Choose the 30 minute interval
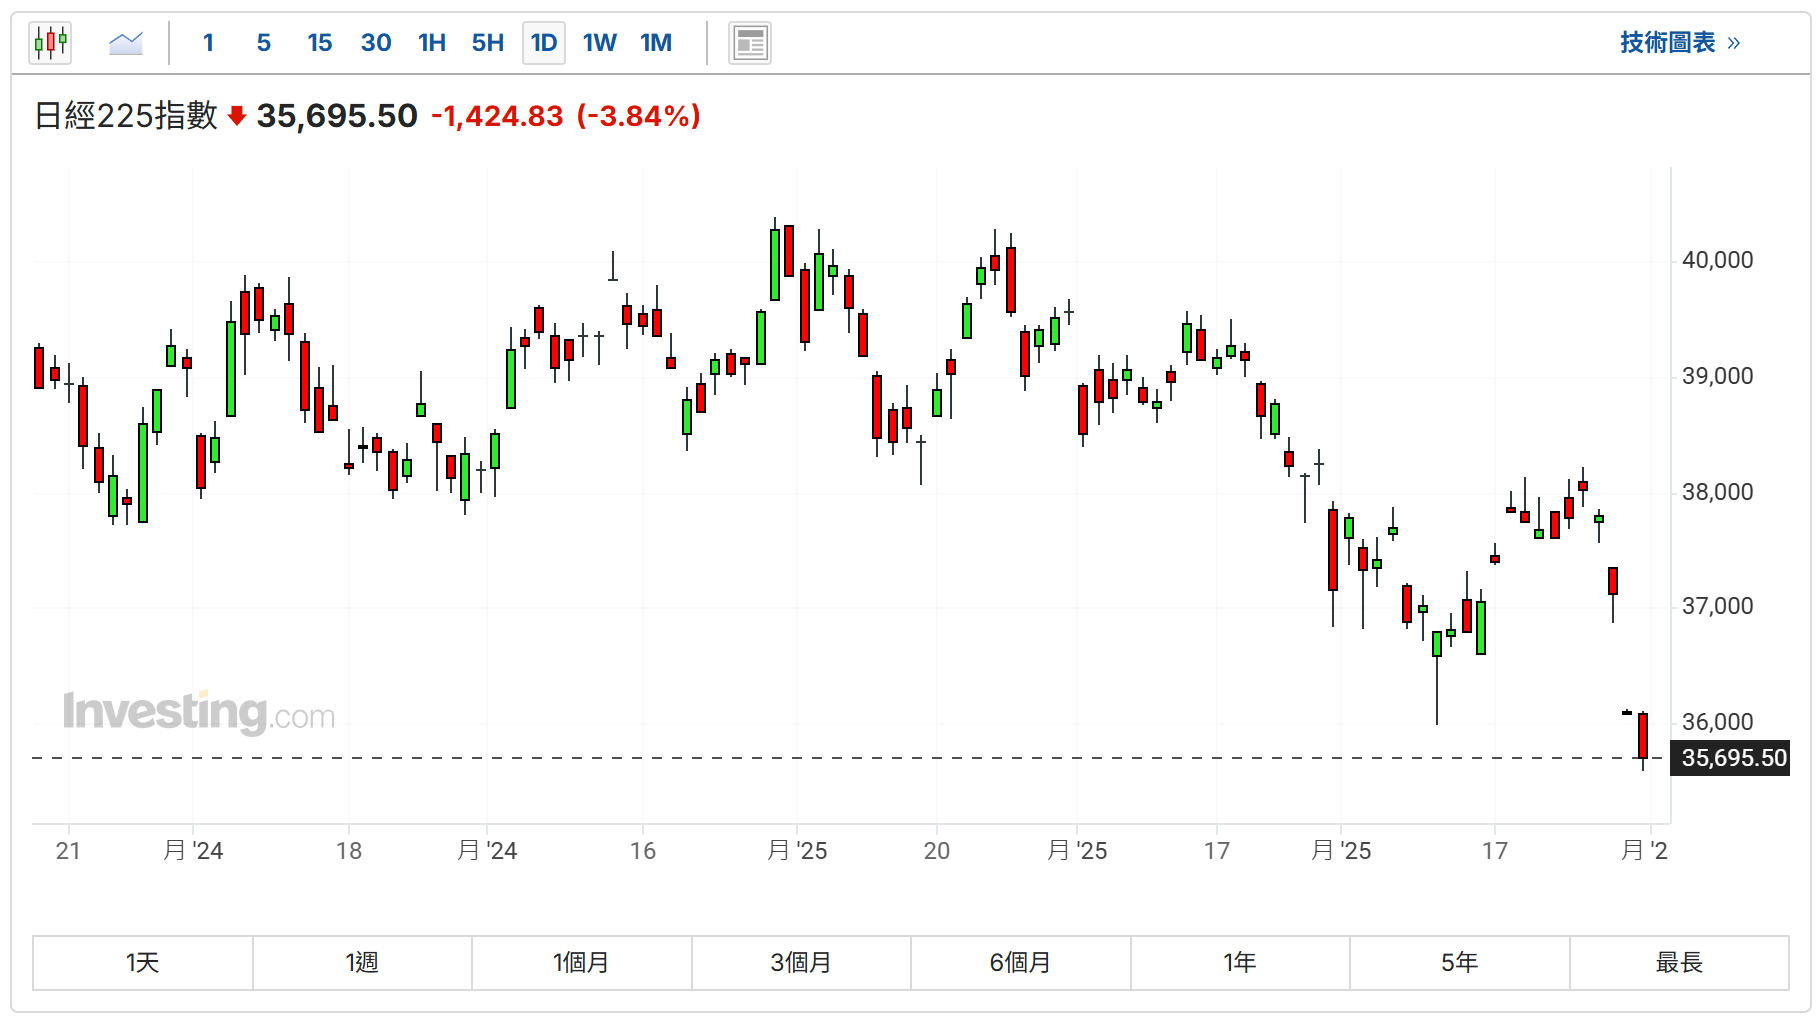Image resolution: width=1819 pixels, height=1021 pixels. [376, 43]
